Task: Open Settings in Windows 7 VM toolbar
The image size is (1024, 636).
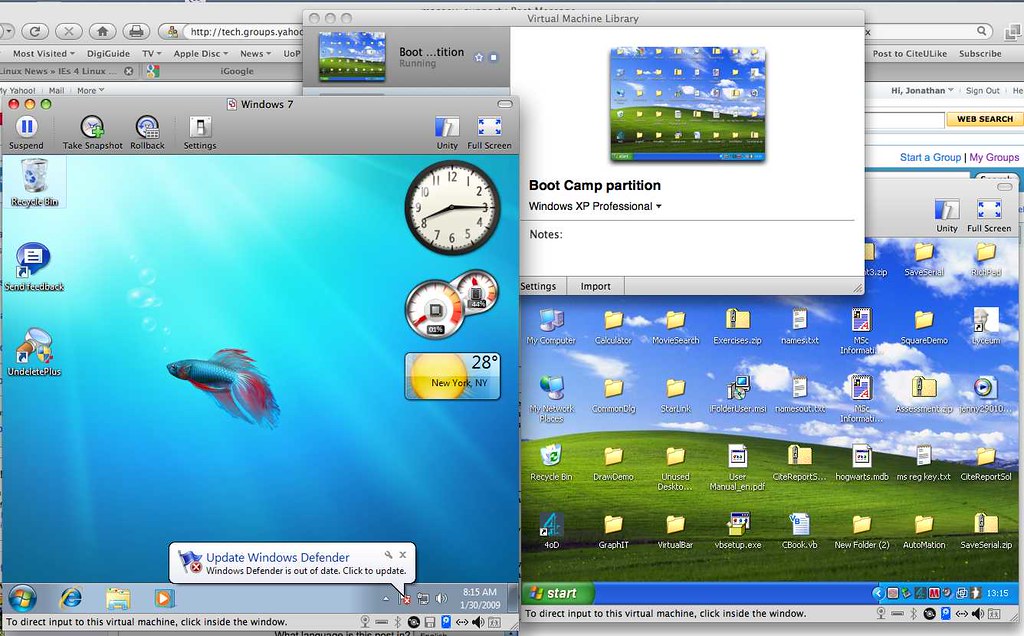Action: 200,133
